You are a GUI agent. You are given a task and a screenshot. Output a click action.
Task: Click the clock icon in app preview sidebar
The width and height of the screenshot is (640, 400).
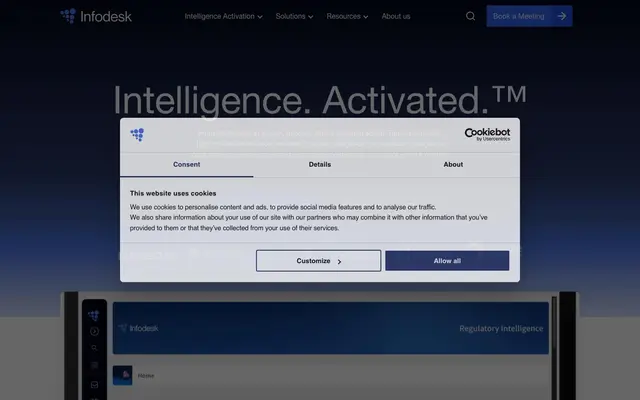pyautogui.click(x=94, y=331)
